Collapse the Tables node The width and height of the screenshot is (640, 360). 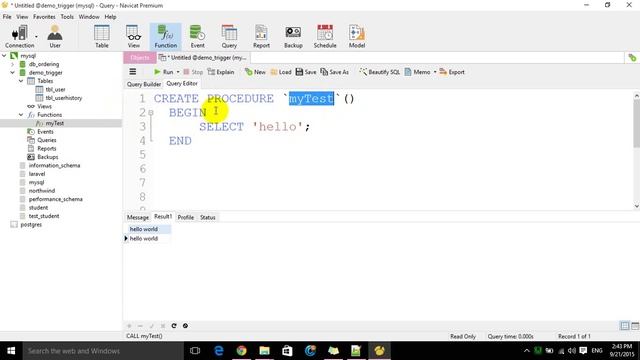click(21, 81)
